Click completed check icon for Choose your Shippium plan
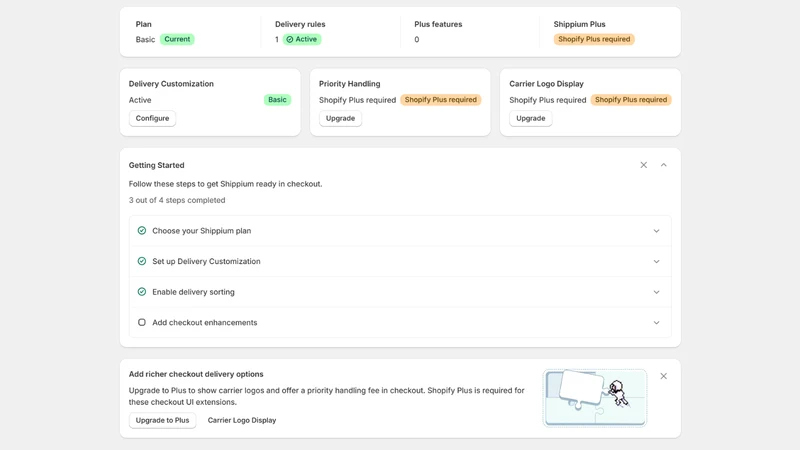This screenshot has height=450, width=800. coord(142,231)
